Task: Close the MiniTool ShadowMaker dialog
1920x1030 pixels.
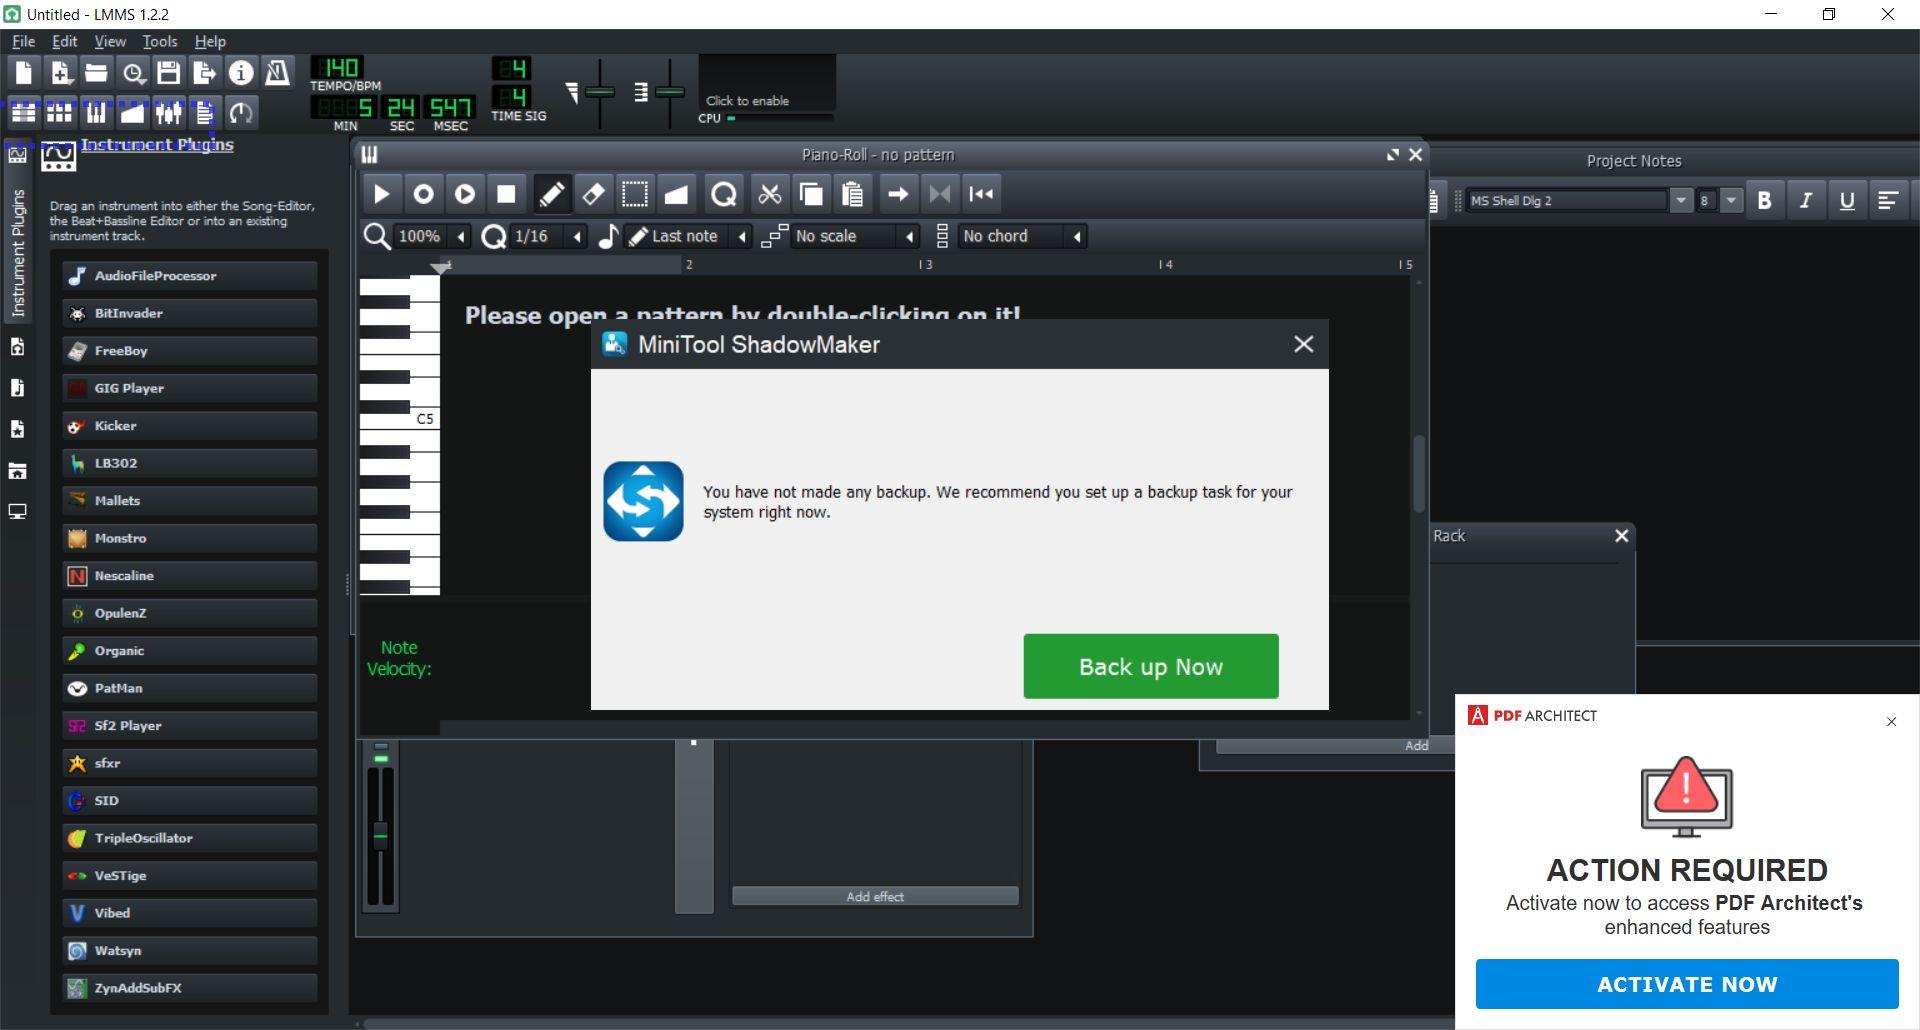Action: point(1303,344)
